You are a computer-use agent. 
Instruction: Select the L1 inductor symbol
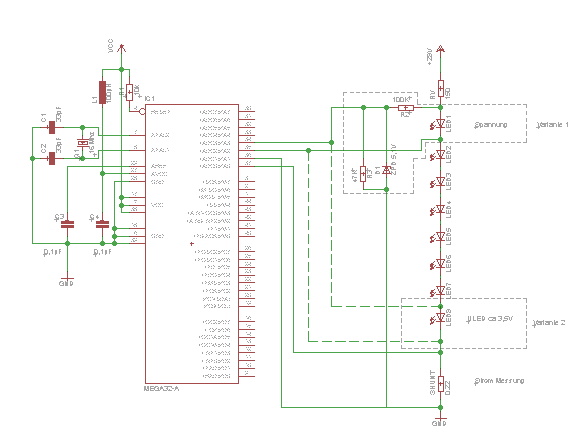pos(102,92)
